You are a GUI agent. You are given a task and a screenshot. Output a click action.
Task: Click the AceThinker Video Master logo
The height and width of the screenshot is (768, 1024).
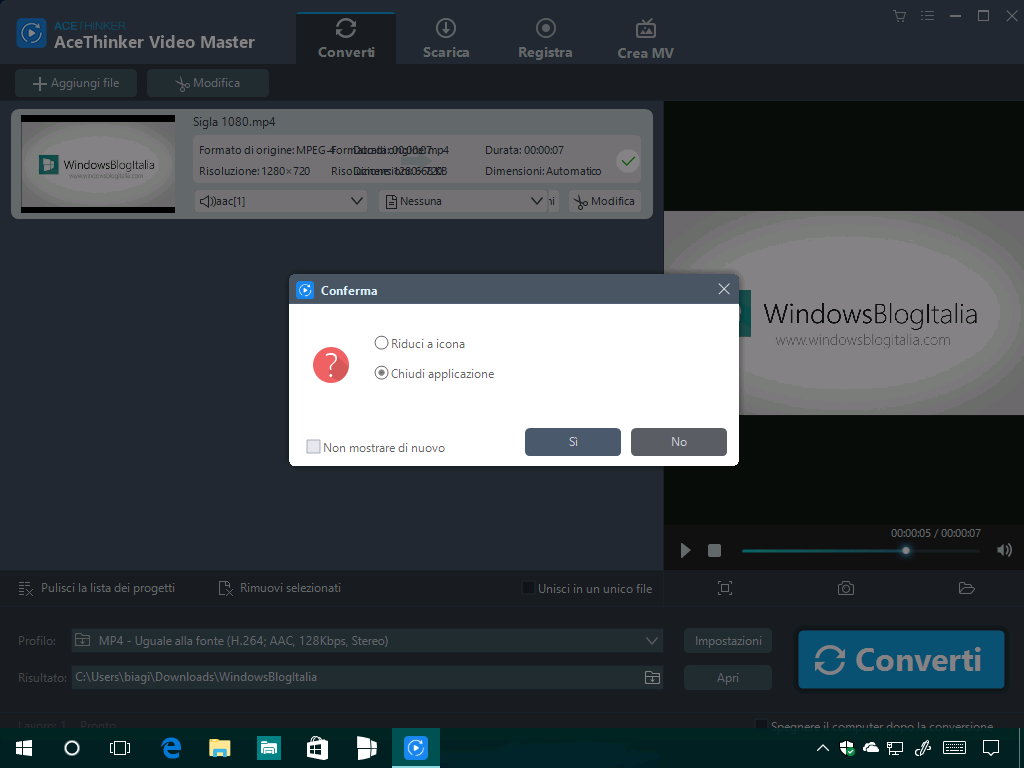click(31, 34)
